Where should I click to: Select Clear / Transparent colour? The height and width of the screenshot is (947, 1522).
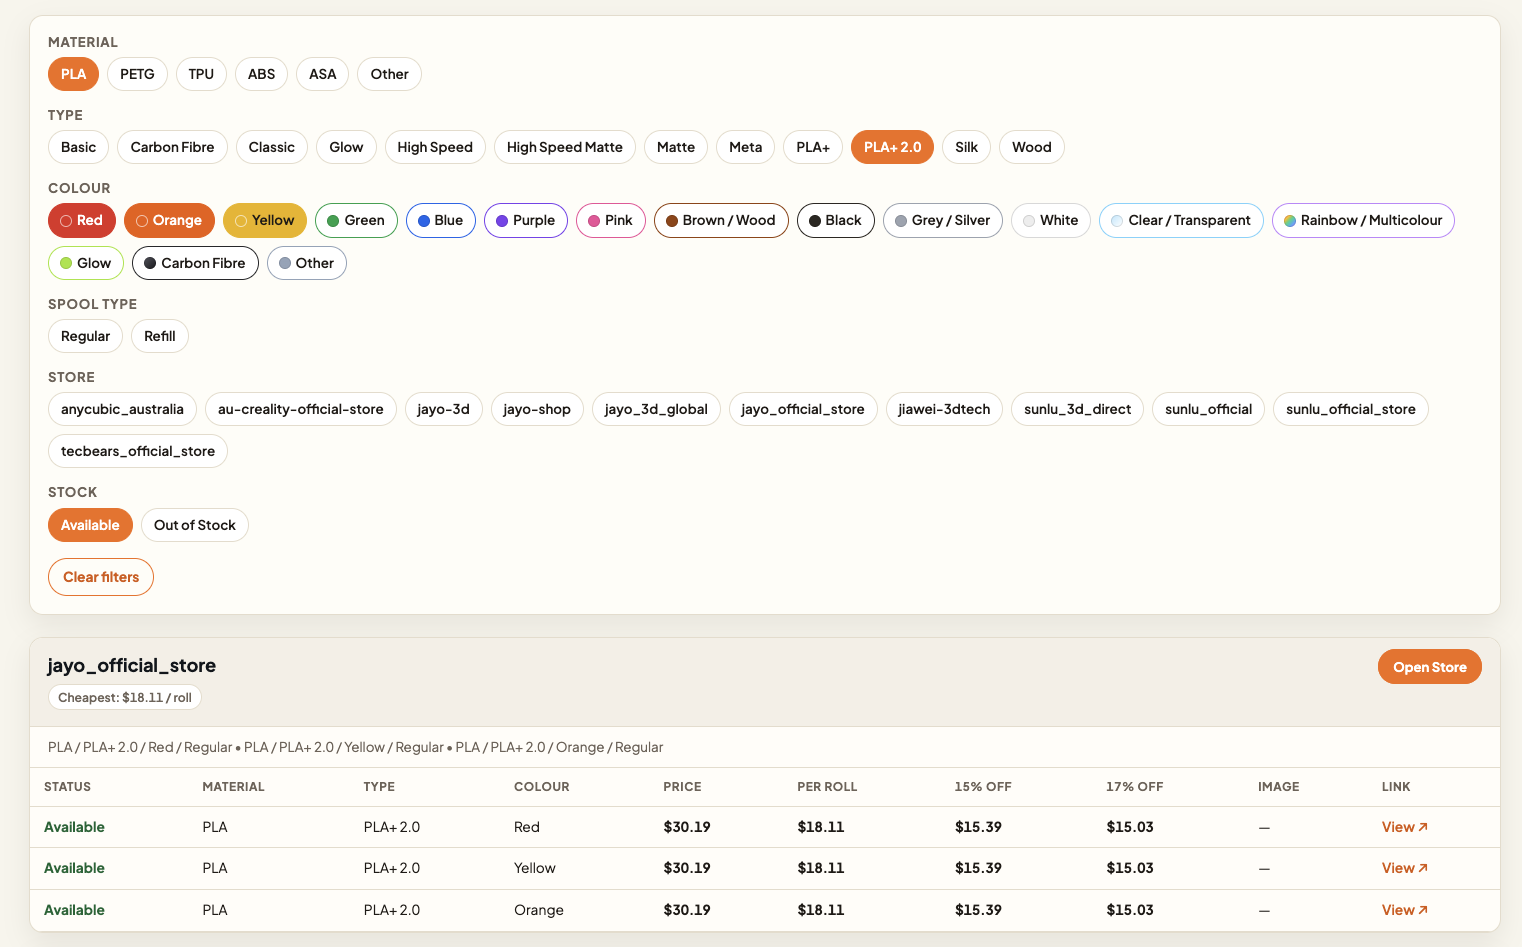pos(1181,220)
